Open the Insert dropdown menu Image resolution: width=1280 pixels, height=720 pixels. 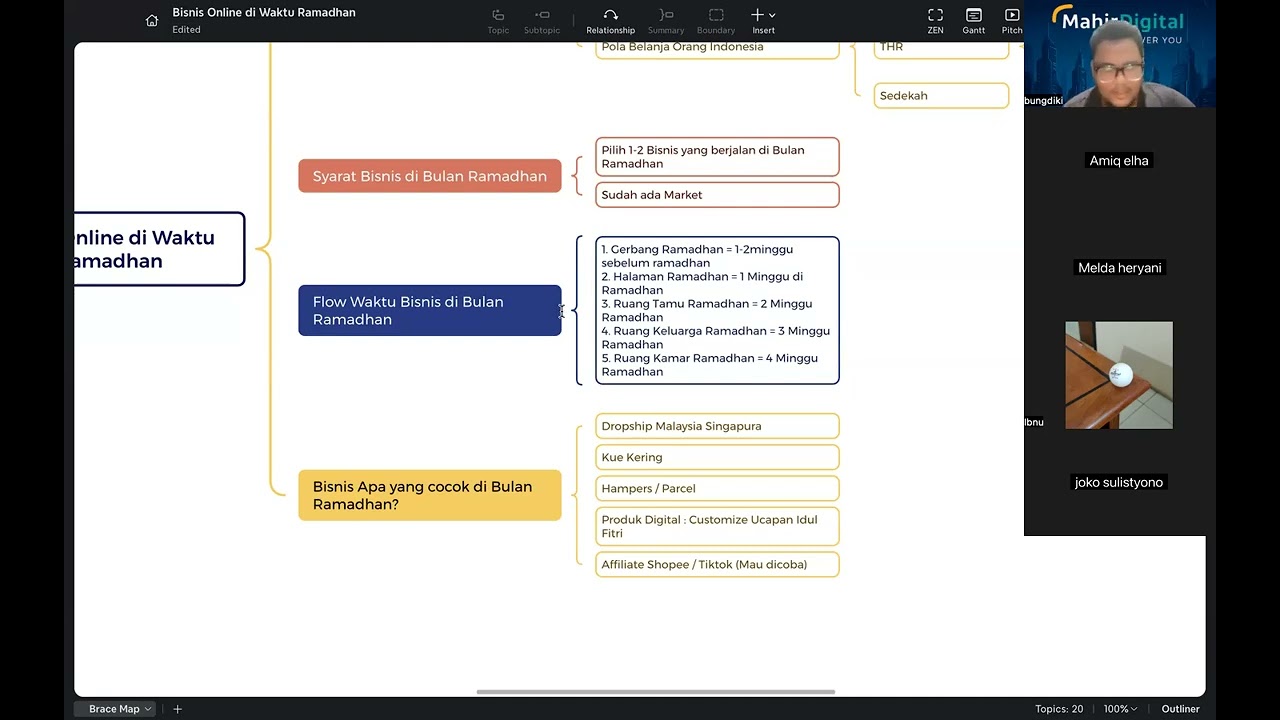763,21
